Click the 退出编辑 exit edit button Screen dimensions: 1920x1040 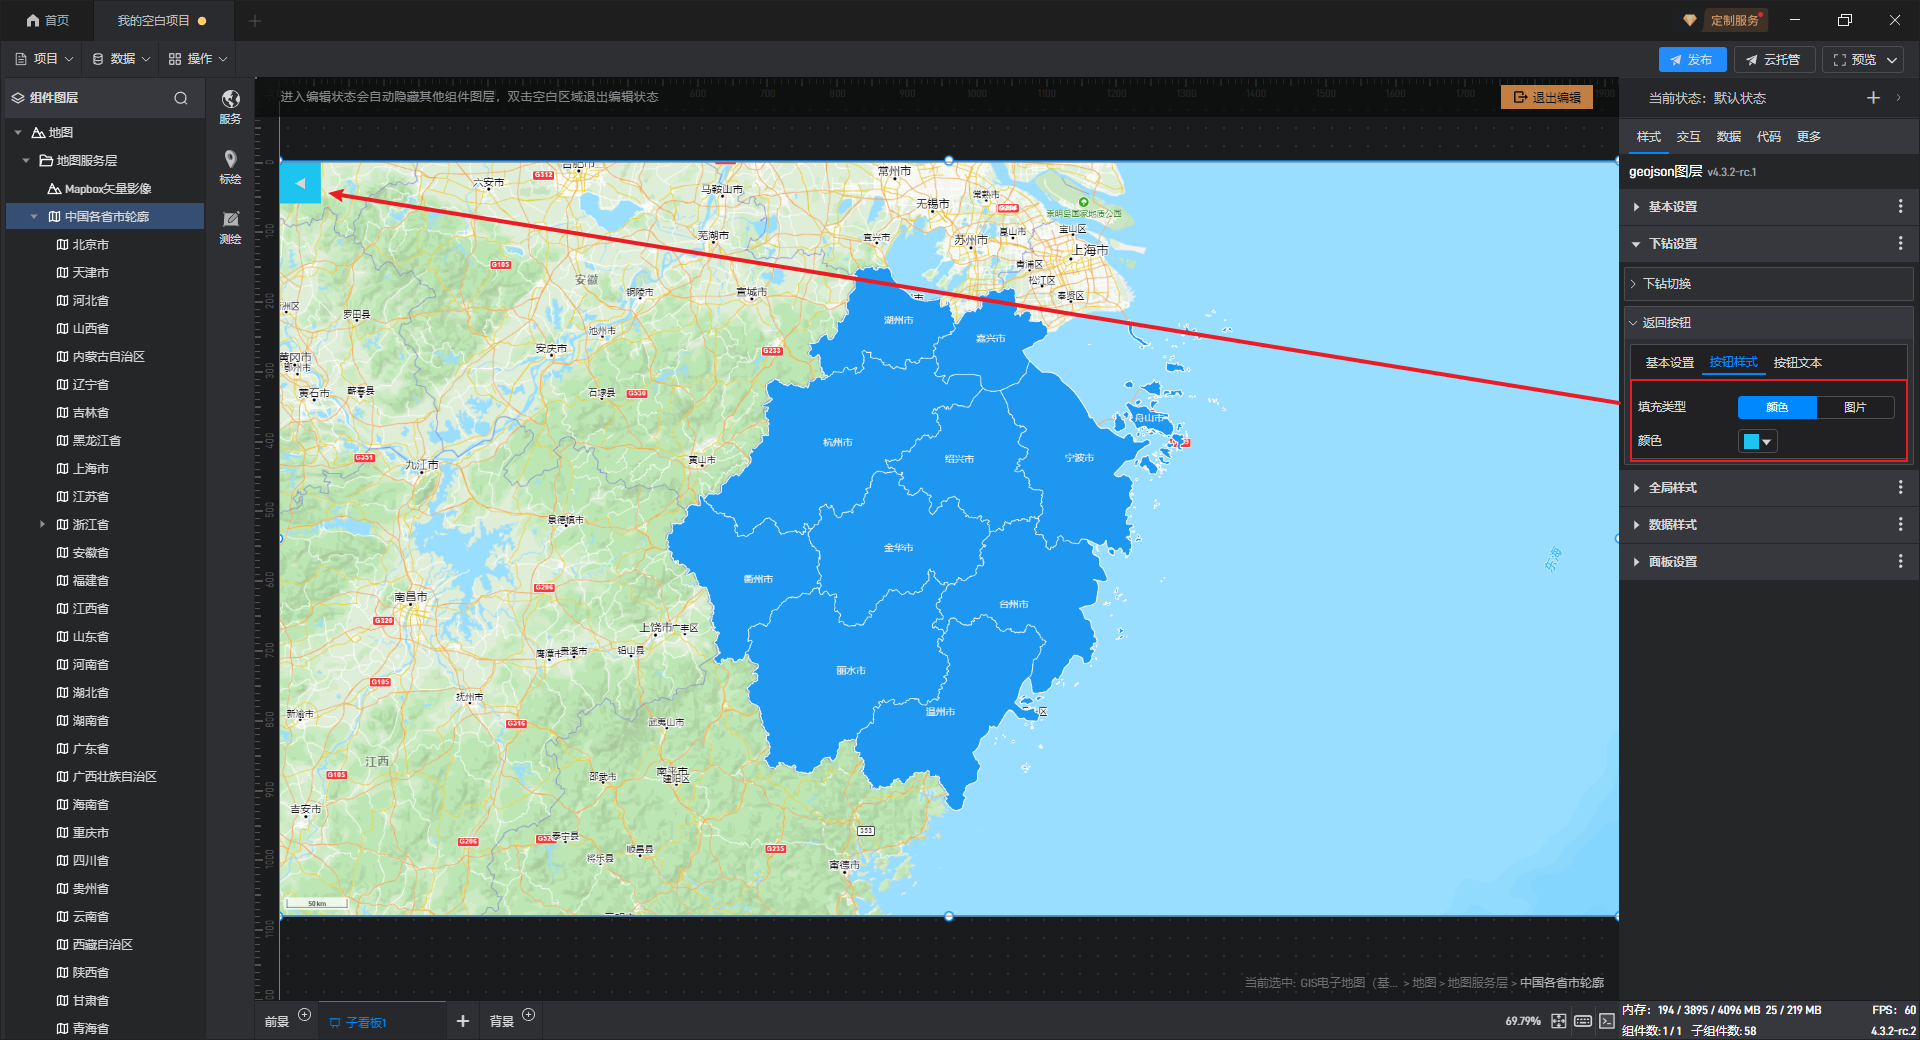[x=1547, y=97]
